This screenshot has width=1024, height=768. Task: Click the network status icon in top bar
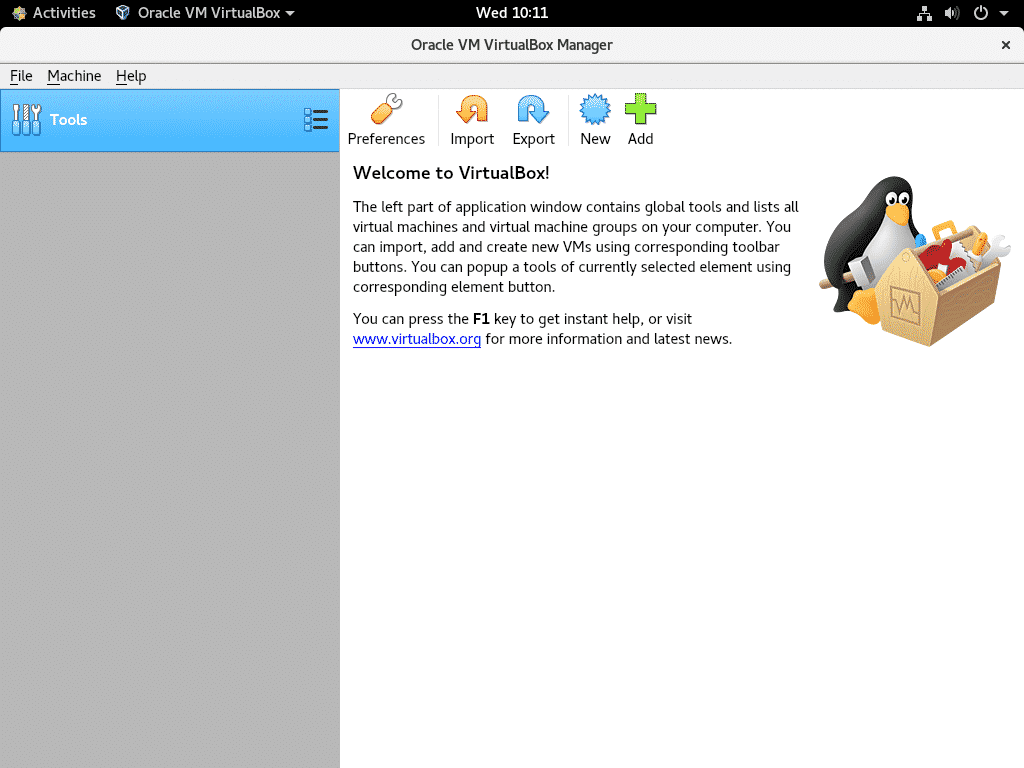(924, 13)
